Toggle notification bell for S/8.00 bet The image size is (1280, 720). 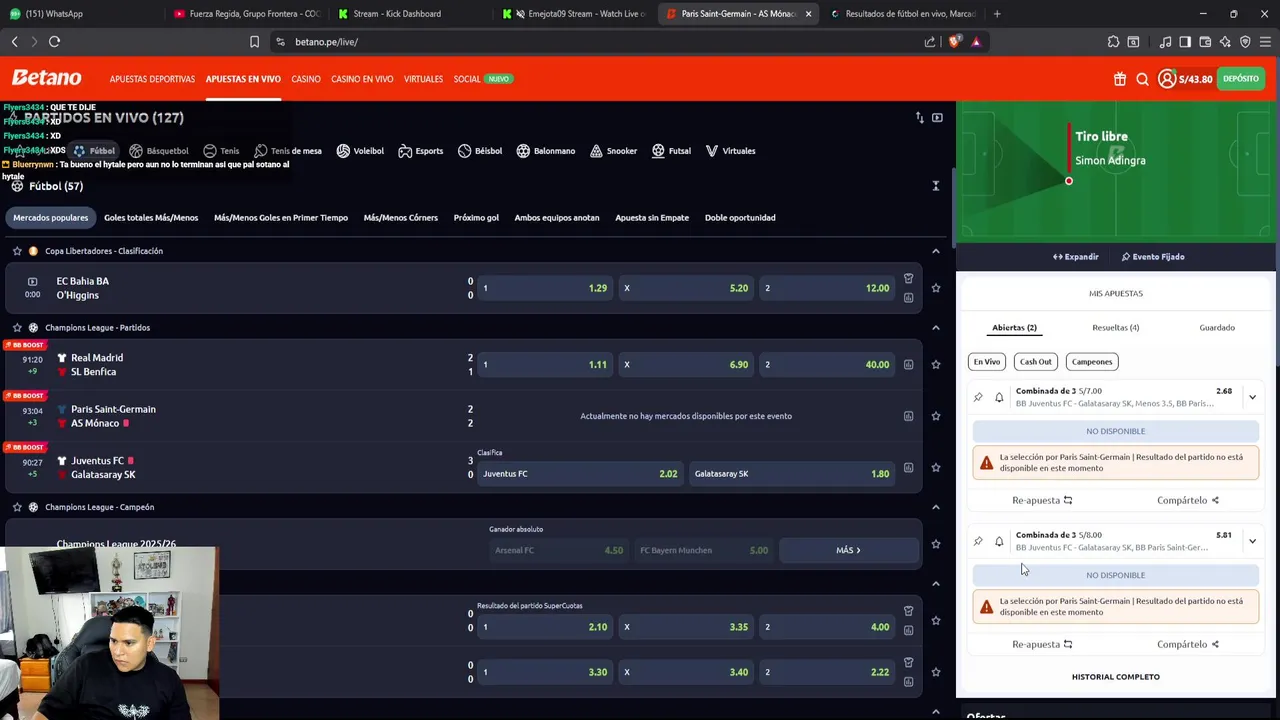pos(999,541)
